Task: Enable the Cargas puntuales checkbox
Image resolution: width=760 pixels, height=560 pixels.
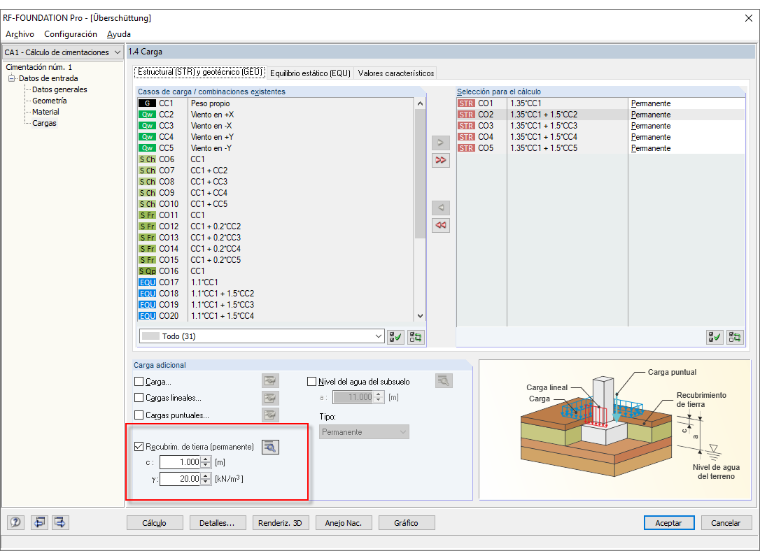Action: click(x=139, y=415)
